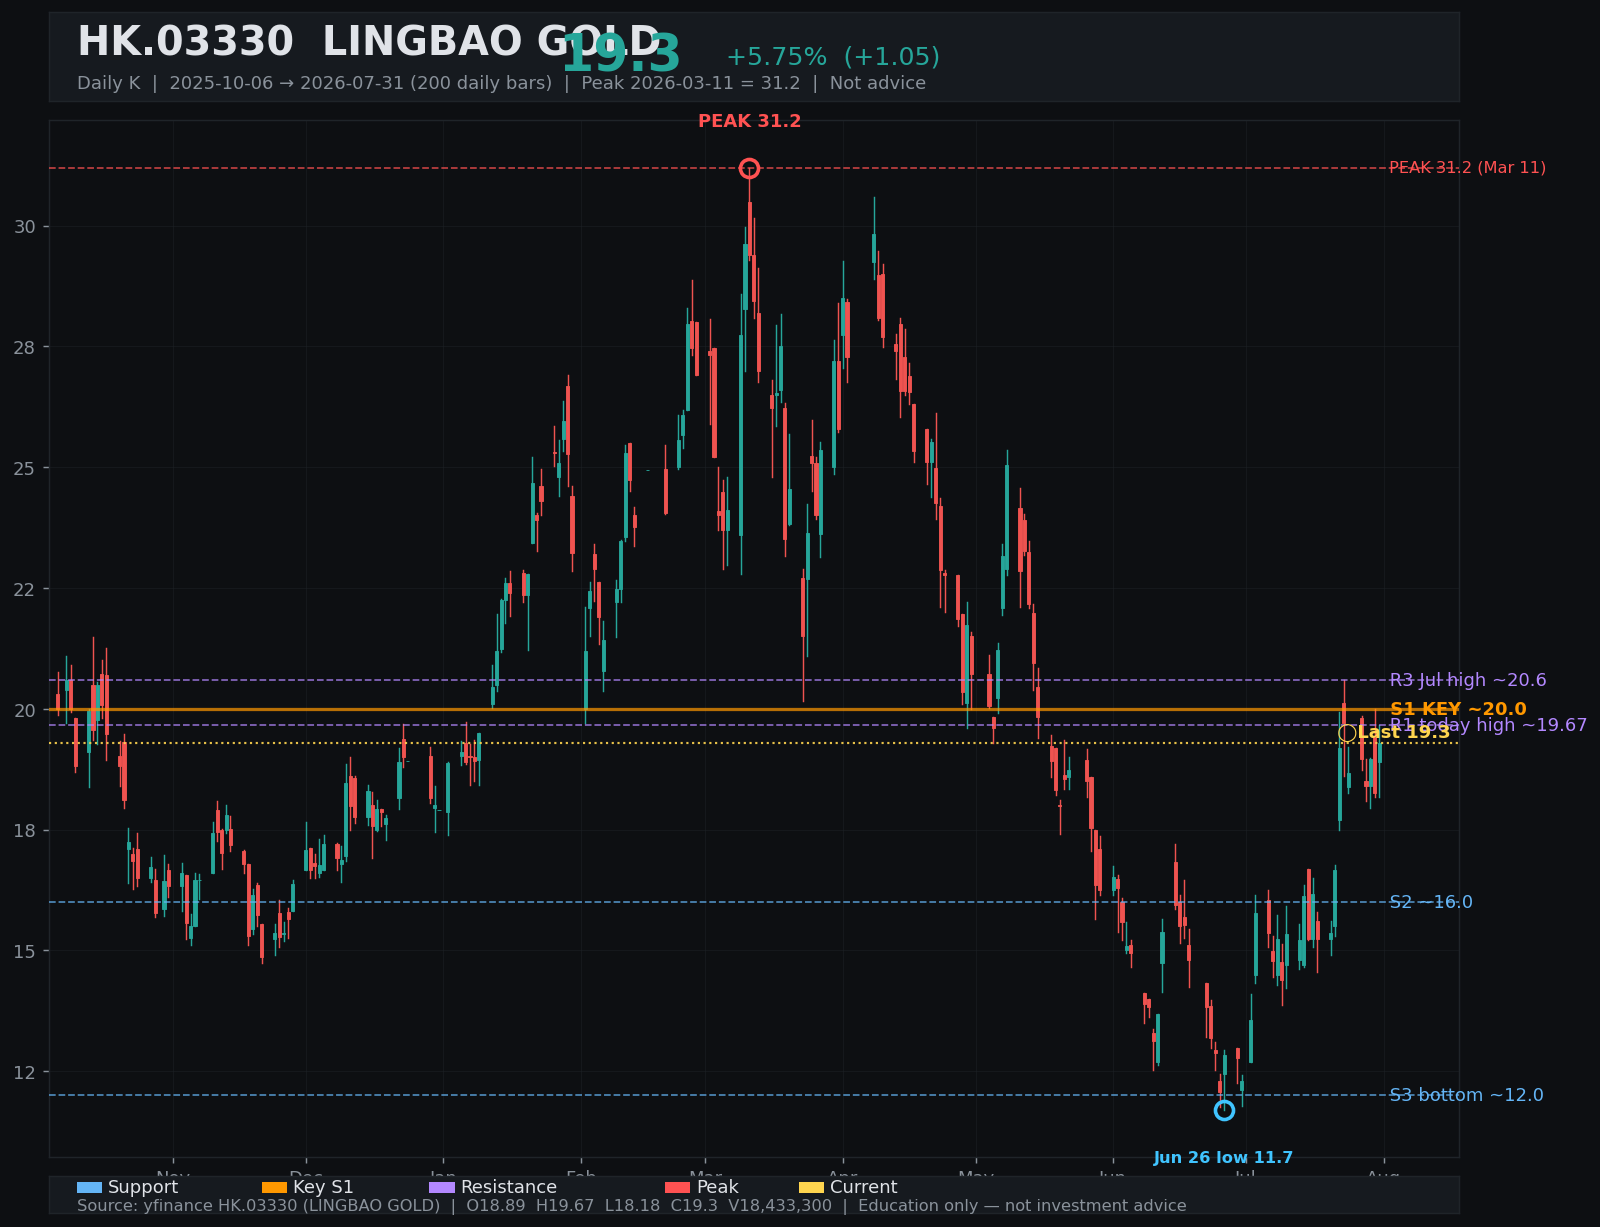
Task: Click the 'R1 today high ~19.67' label
Action: tap(1488, 725)
